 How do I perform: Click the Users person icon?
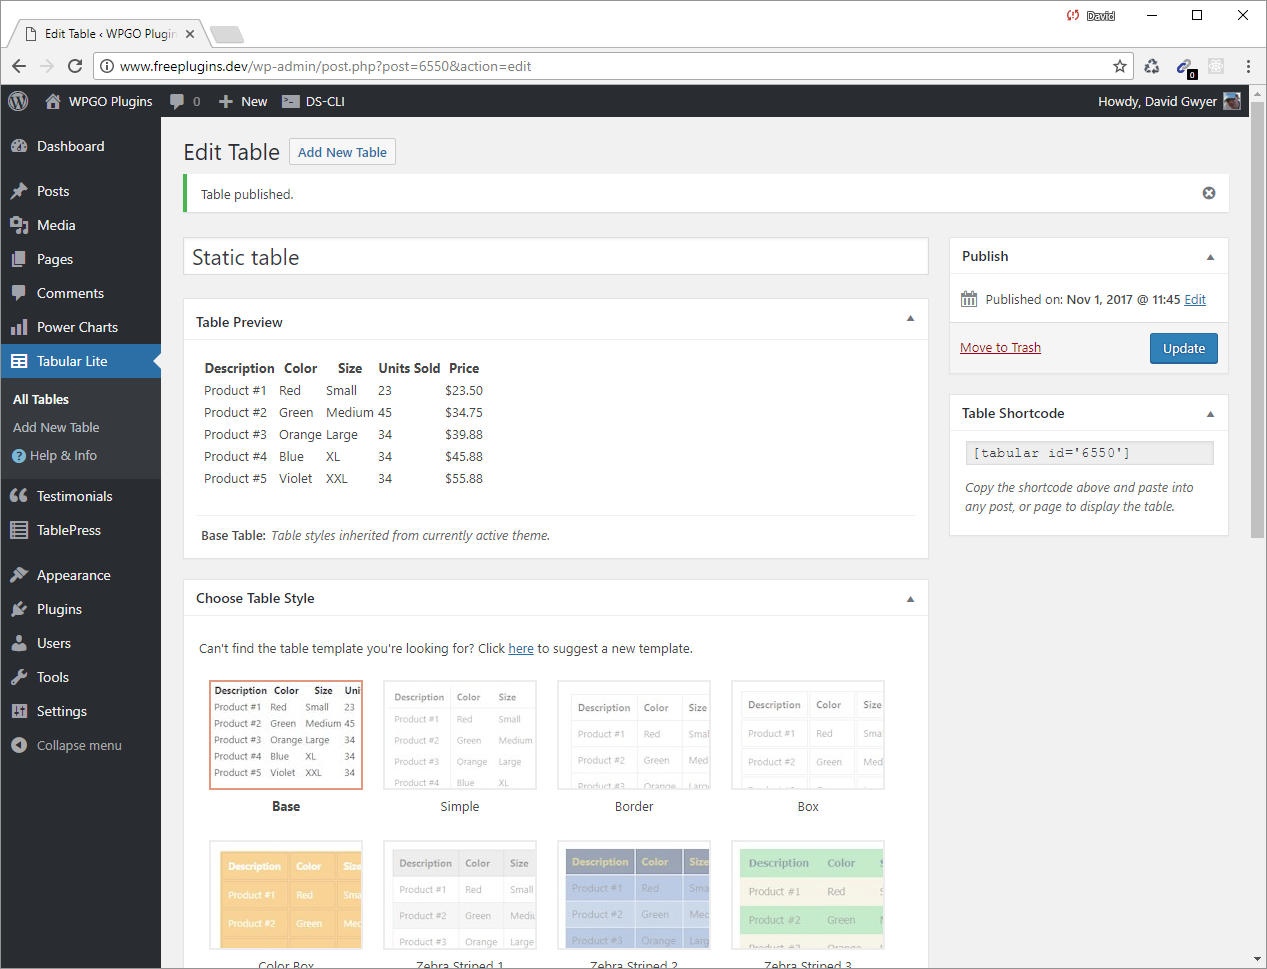pyautogui.click(x=19, y=643)
